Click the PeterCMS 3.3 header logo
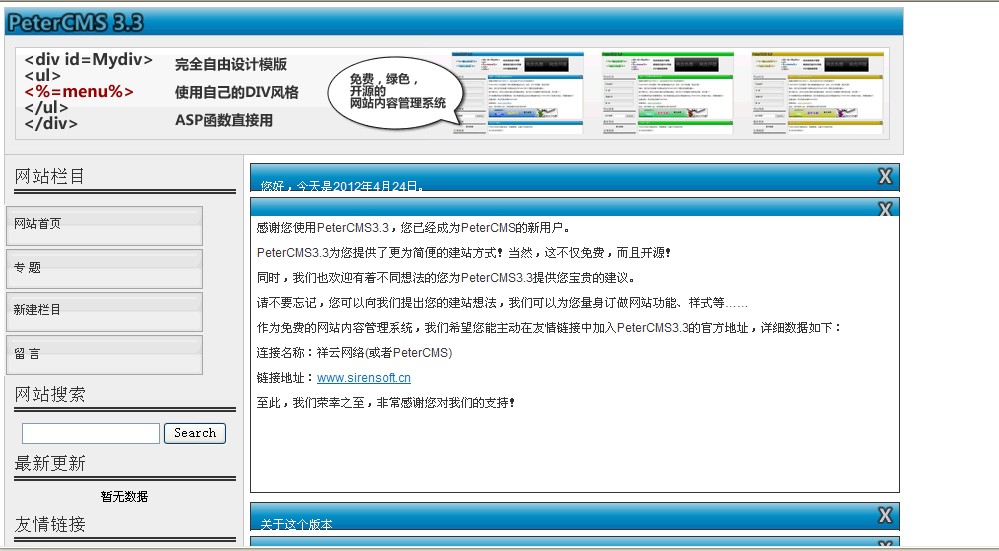This screenshot has width=999, height=551. click(75, 22)
